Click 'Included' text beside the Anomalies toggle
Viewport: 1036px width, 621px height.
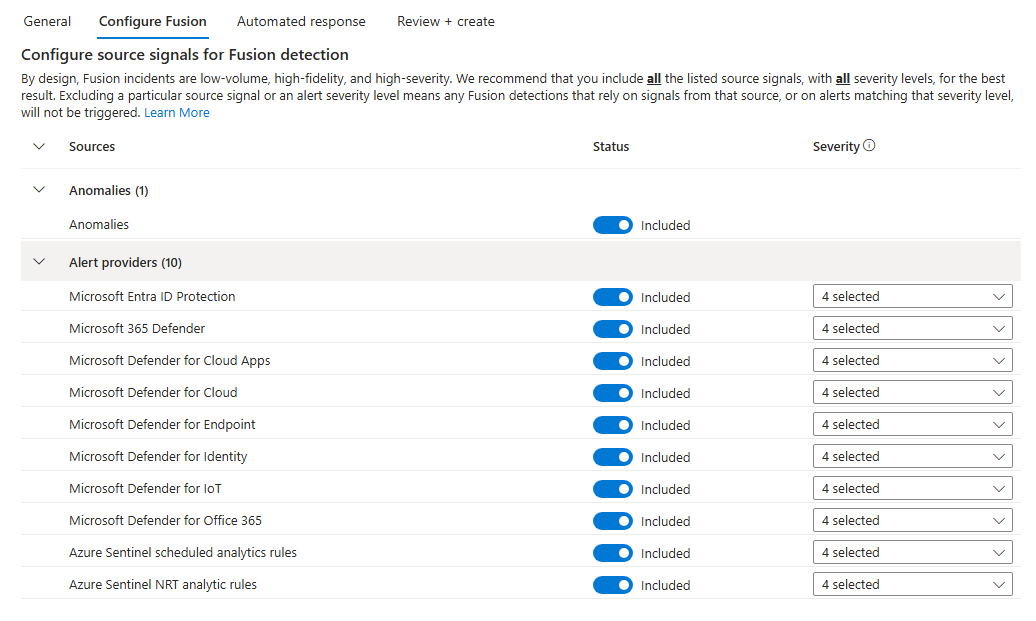[x=665, y=225]
